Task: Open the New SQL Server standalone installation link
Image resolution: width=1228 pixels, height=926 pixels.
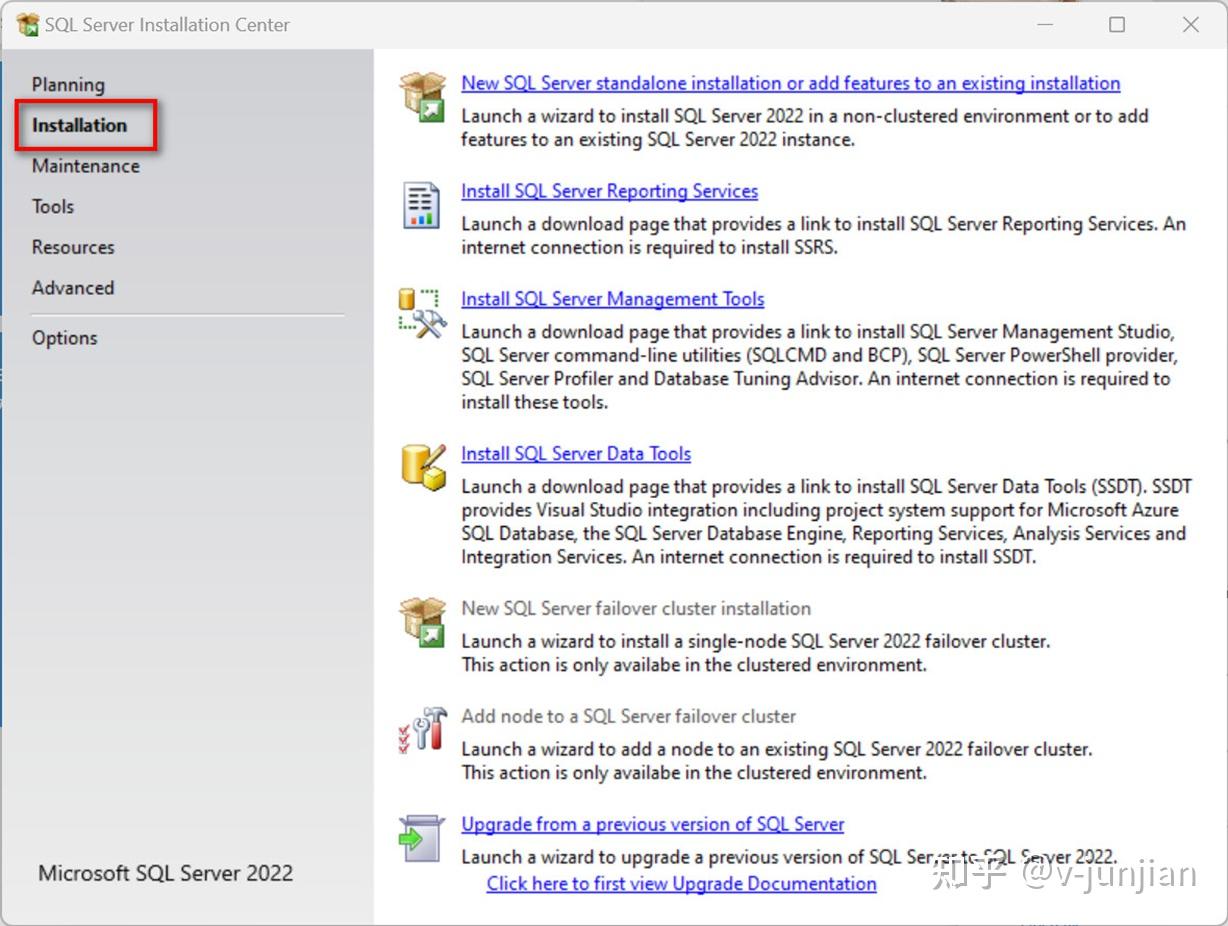Action: tap(789, 83)
